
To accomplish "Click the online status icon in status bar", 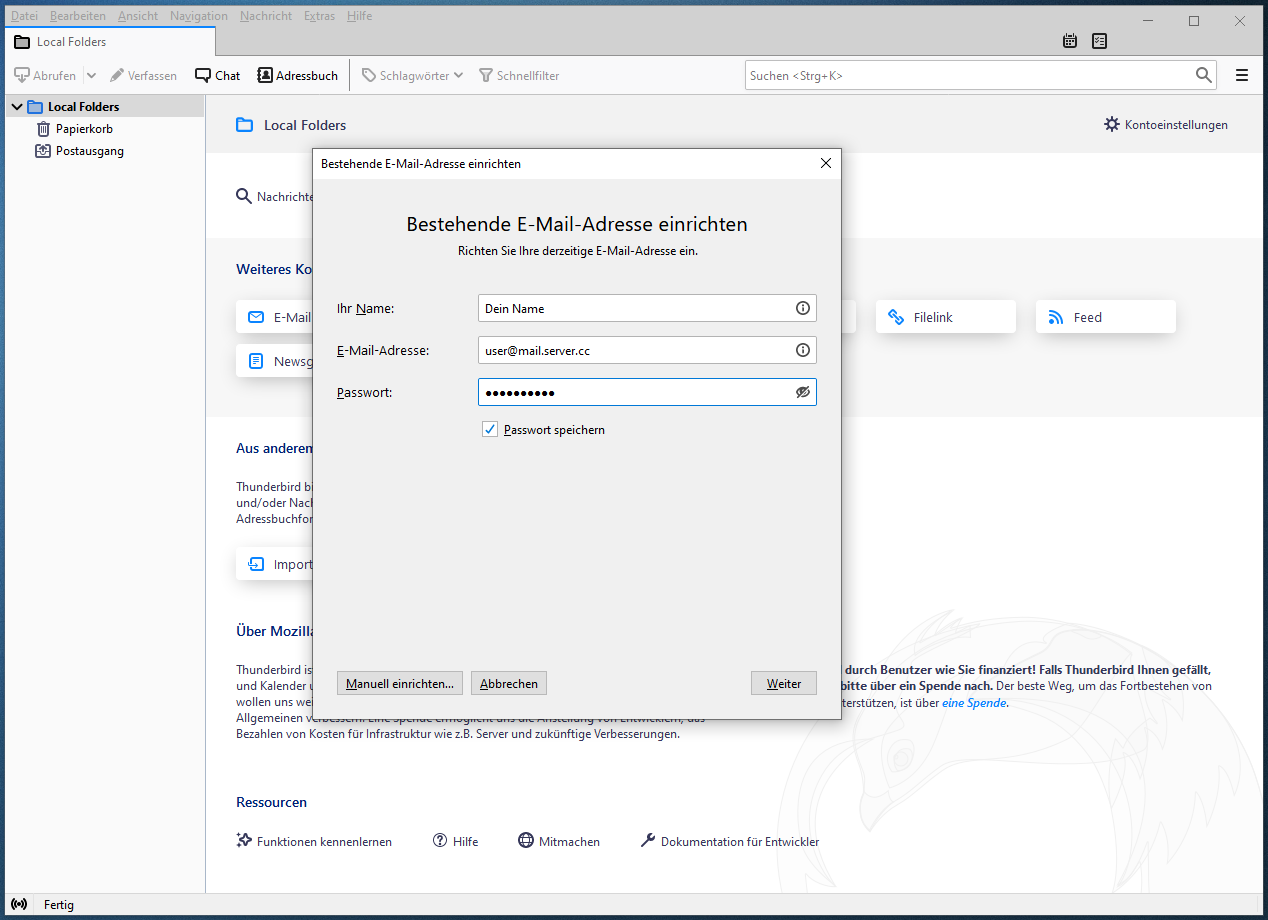I will [20, 905].
